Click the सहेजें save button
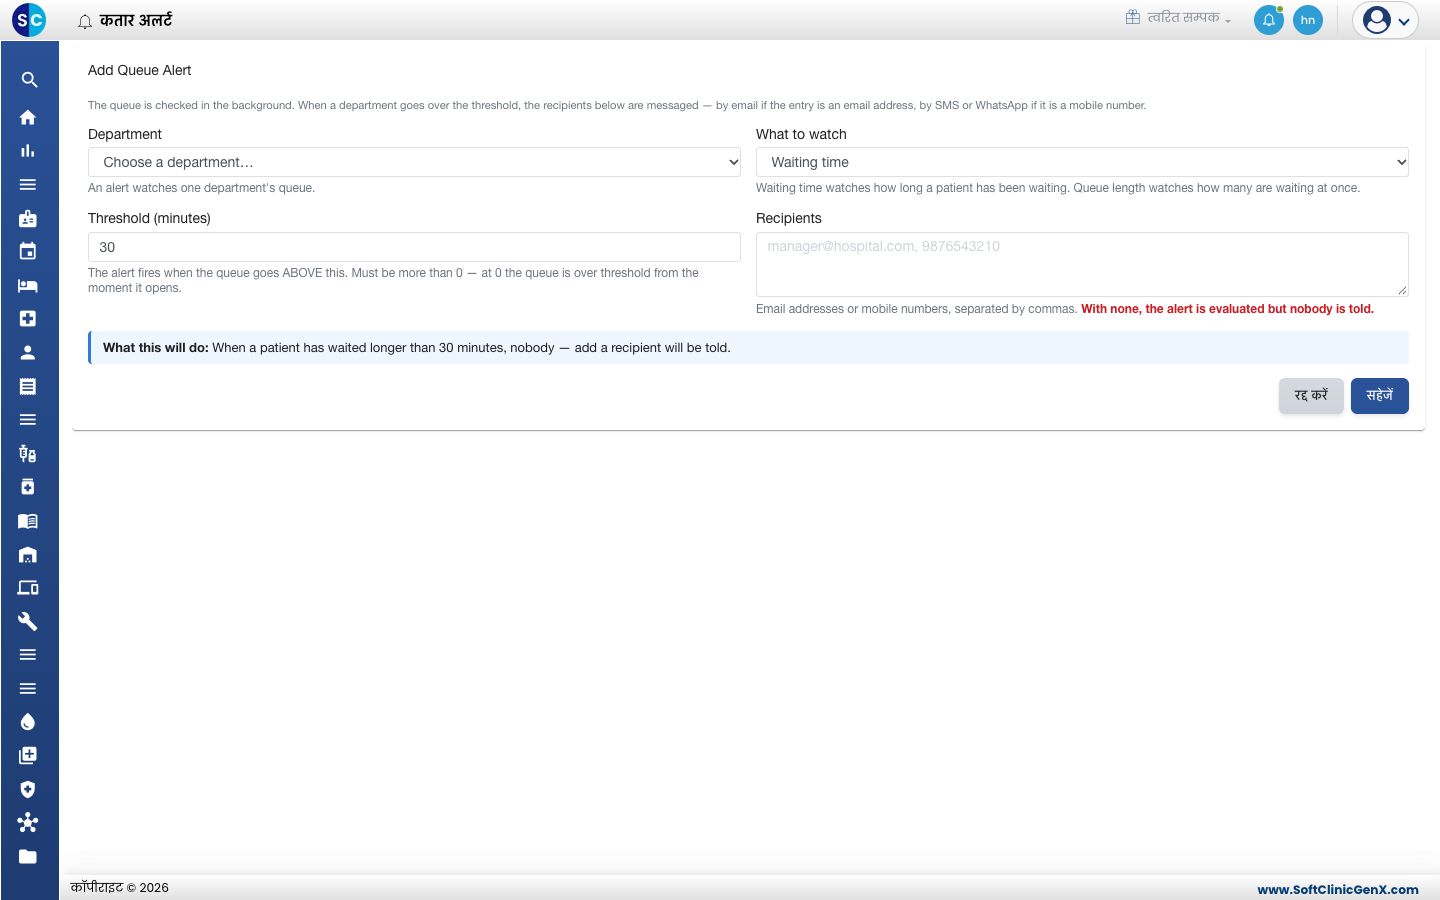The image size is (1440, 900). [1380, 396]
